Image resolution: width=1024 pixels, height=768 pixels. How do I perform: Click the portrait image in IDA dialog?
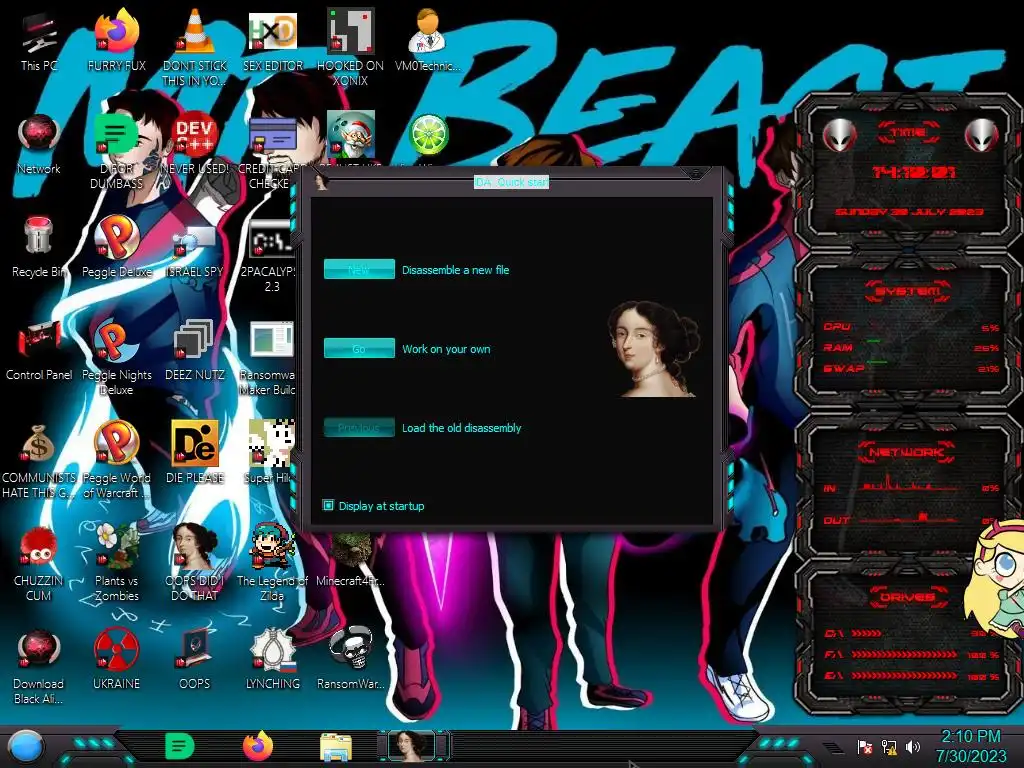tap(654, 348)
